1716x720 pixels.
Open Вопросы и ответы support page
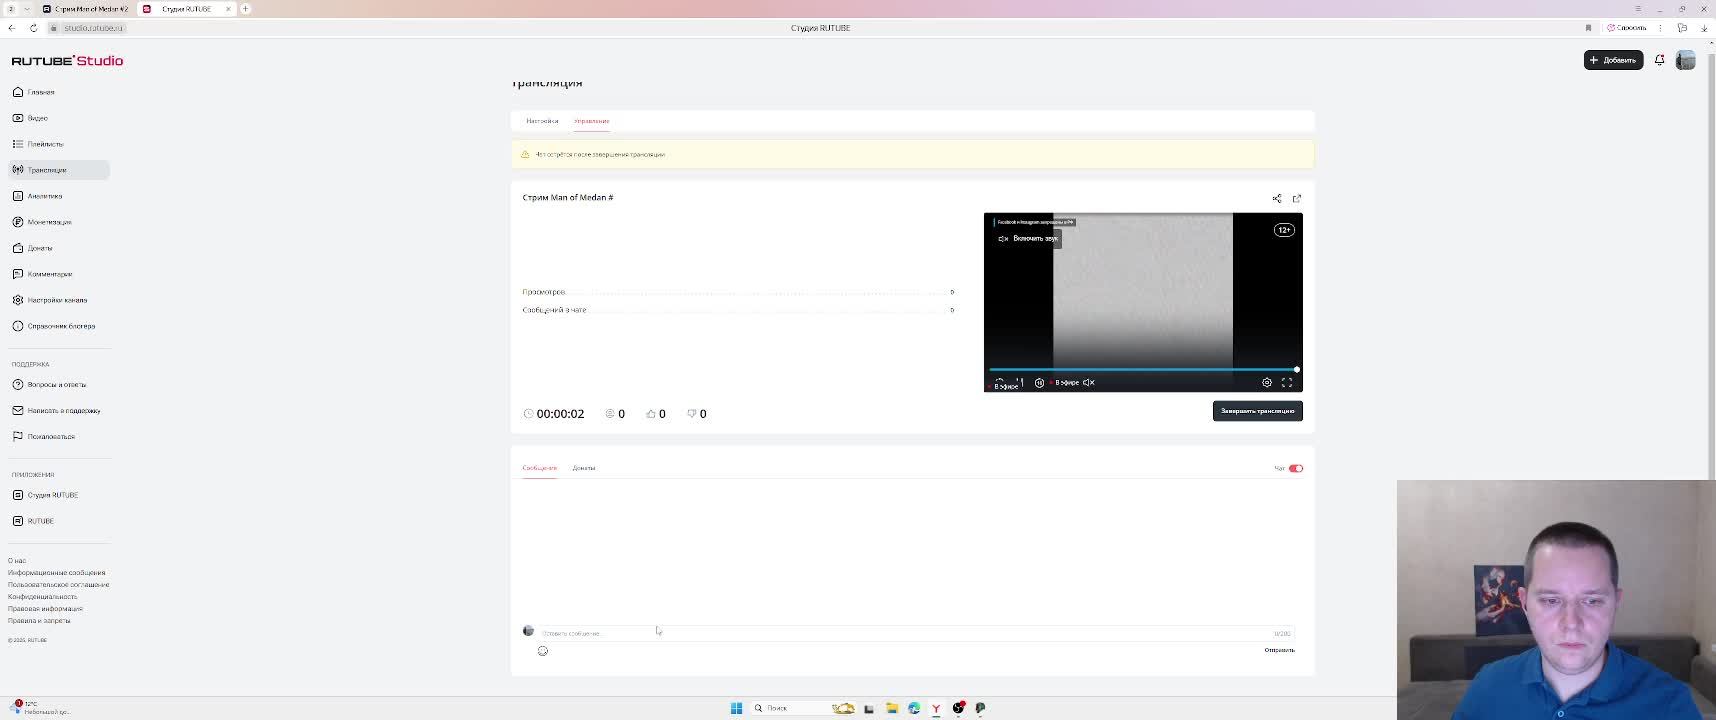(x=59, y=384)
